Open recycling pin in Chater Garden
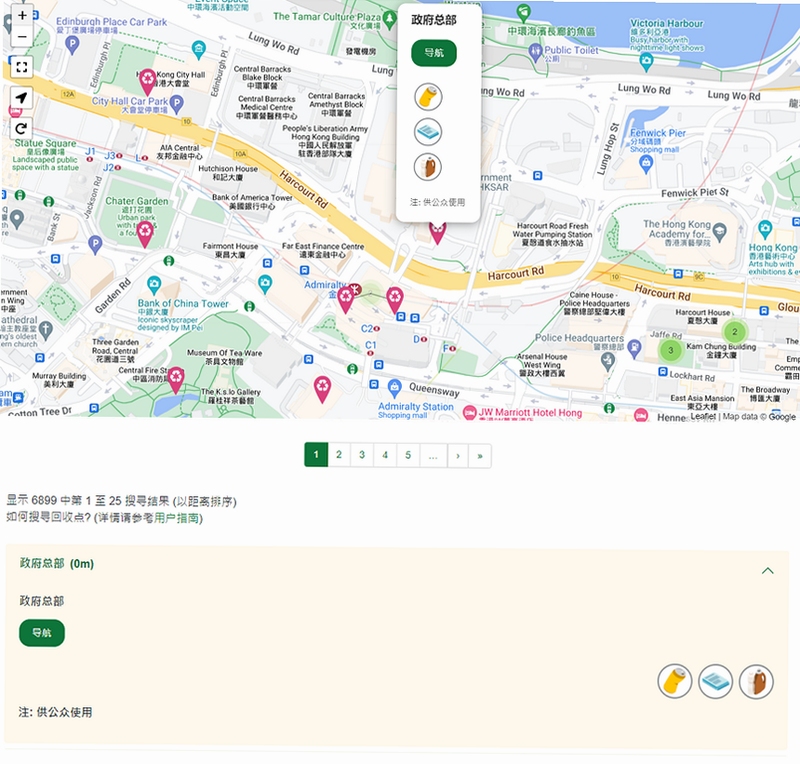The width and height of the screenshot is (800, 764). pyautogui.click(x=145, y=234)
